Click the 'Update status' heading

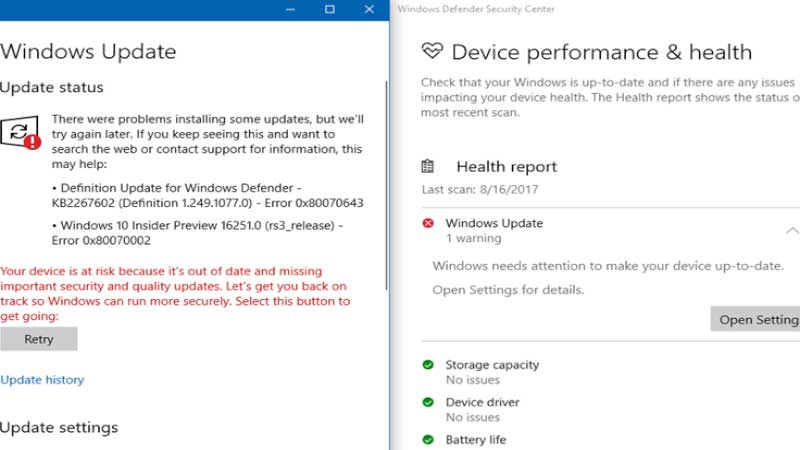(52, 87)
